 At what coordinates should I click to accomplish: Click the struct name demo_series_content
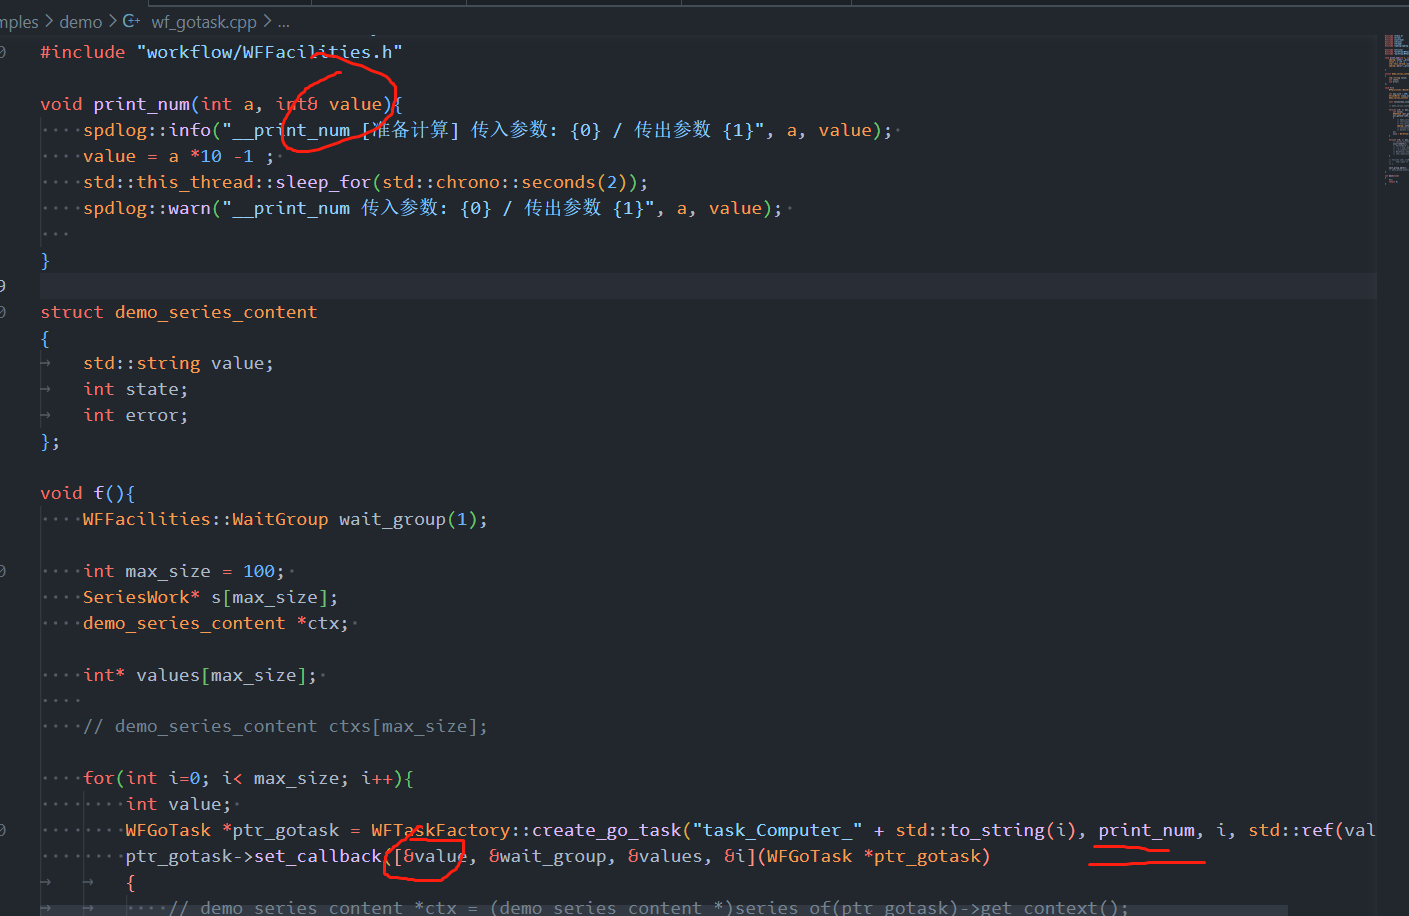click(215, 311)
